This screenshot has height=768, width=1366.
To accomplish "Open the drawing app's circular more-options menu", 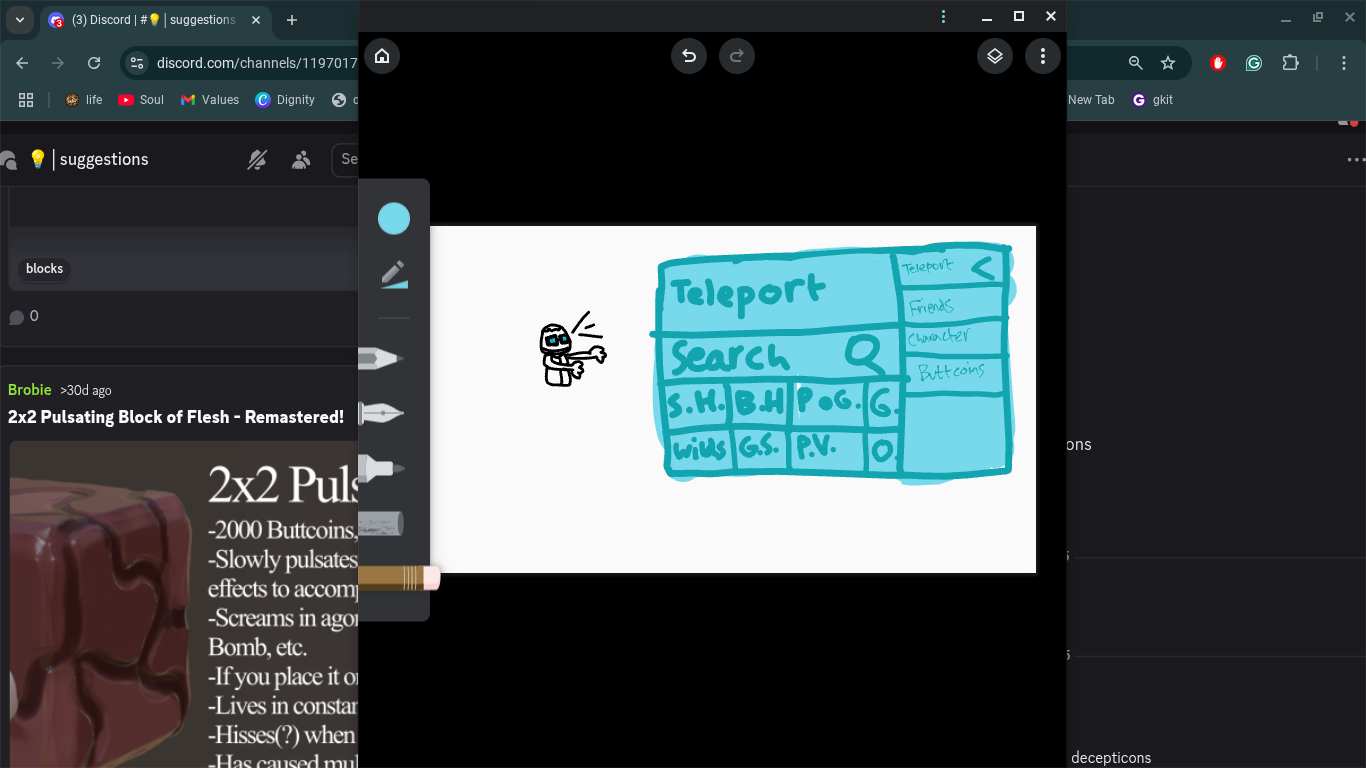I will click(1043, 56).
